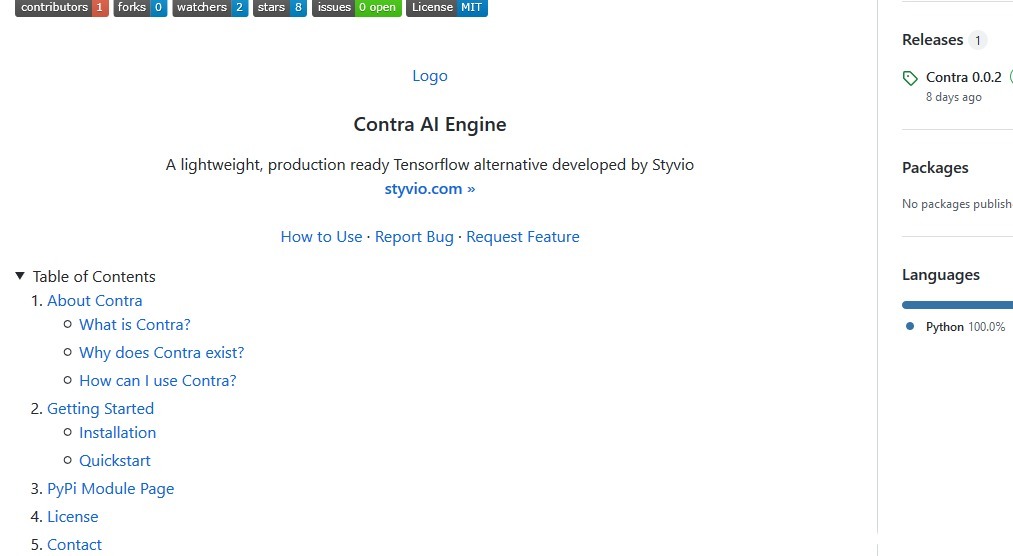This screenshot has width=1013, height=556.
Task: Click the blue Python language dot
Action: coord(910,326)
